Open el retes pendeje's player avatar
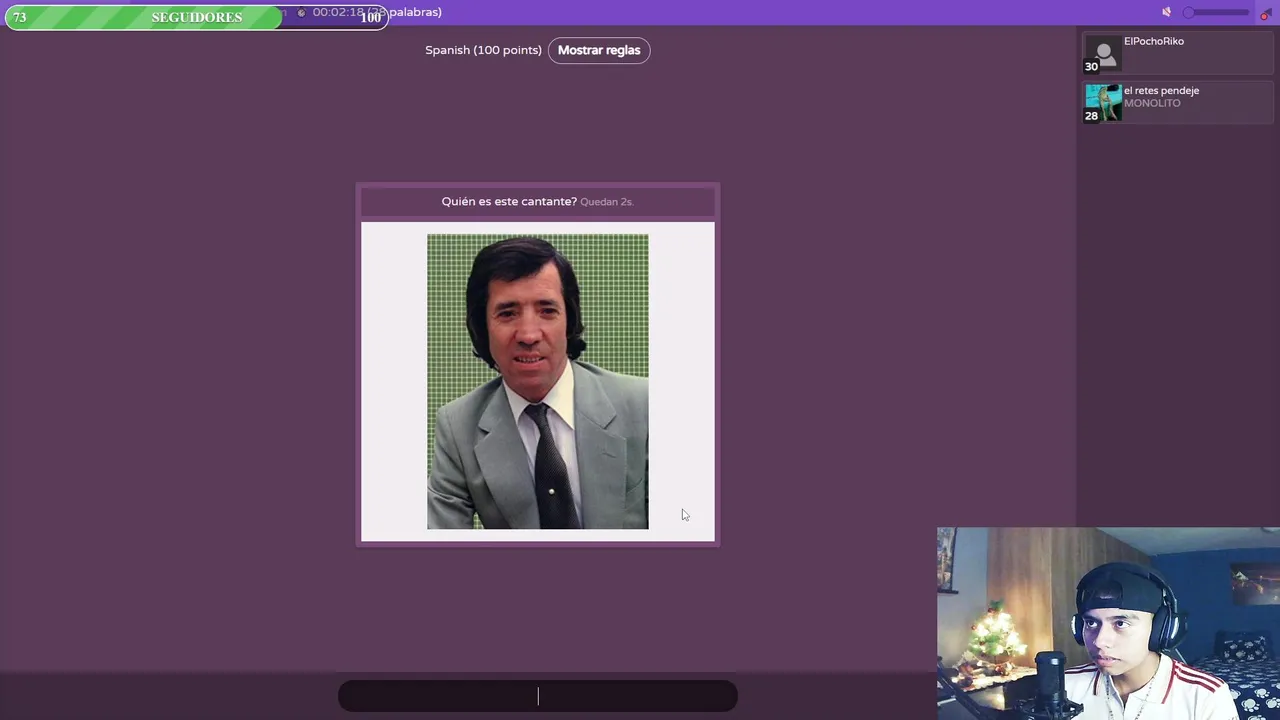Screen dimensions: 1280x720 [1104, 103]
